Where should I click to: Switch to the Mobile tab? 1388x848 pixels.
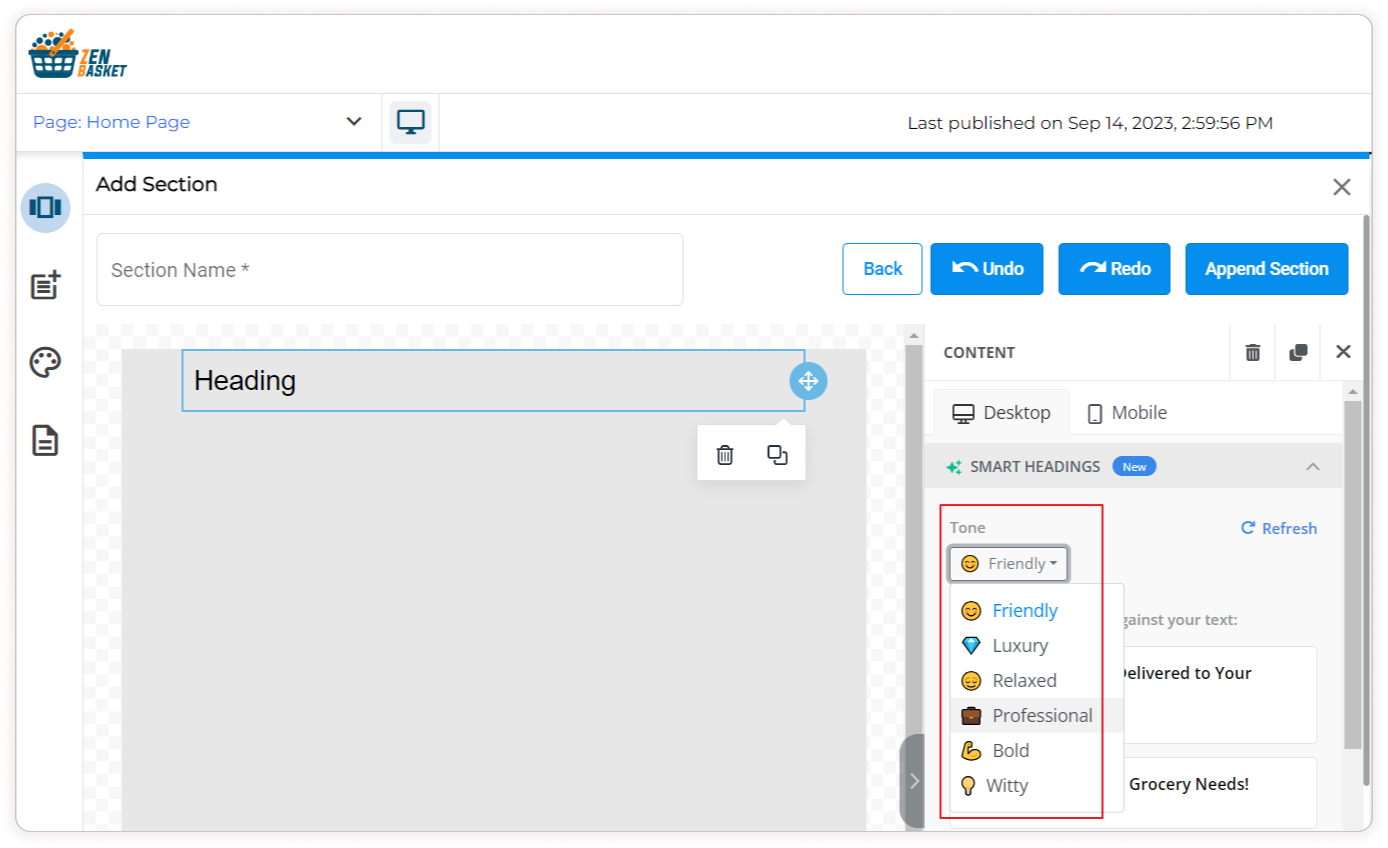pos(1127,413)
